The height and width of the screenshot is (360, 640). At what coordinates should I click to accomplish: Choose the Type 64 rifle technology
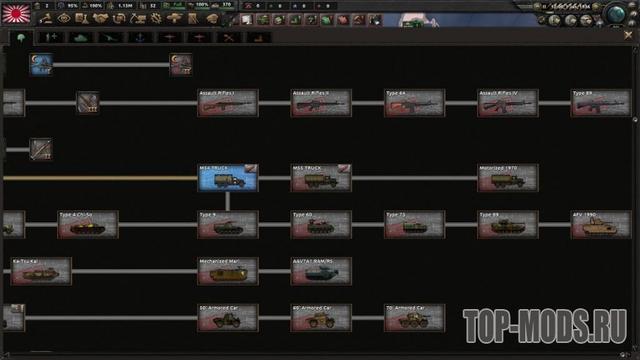point(414,103)
